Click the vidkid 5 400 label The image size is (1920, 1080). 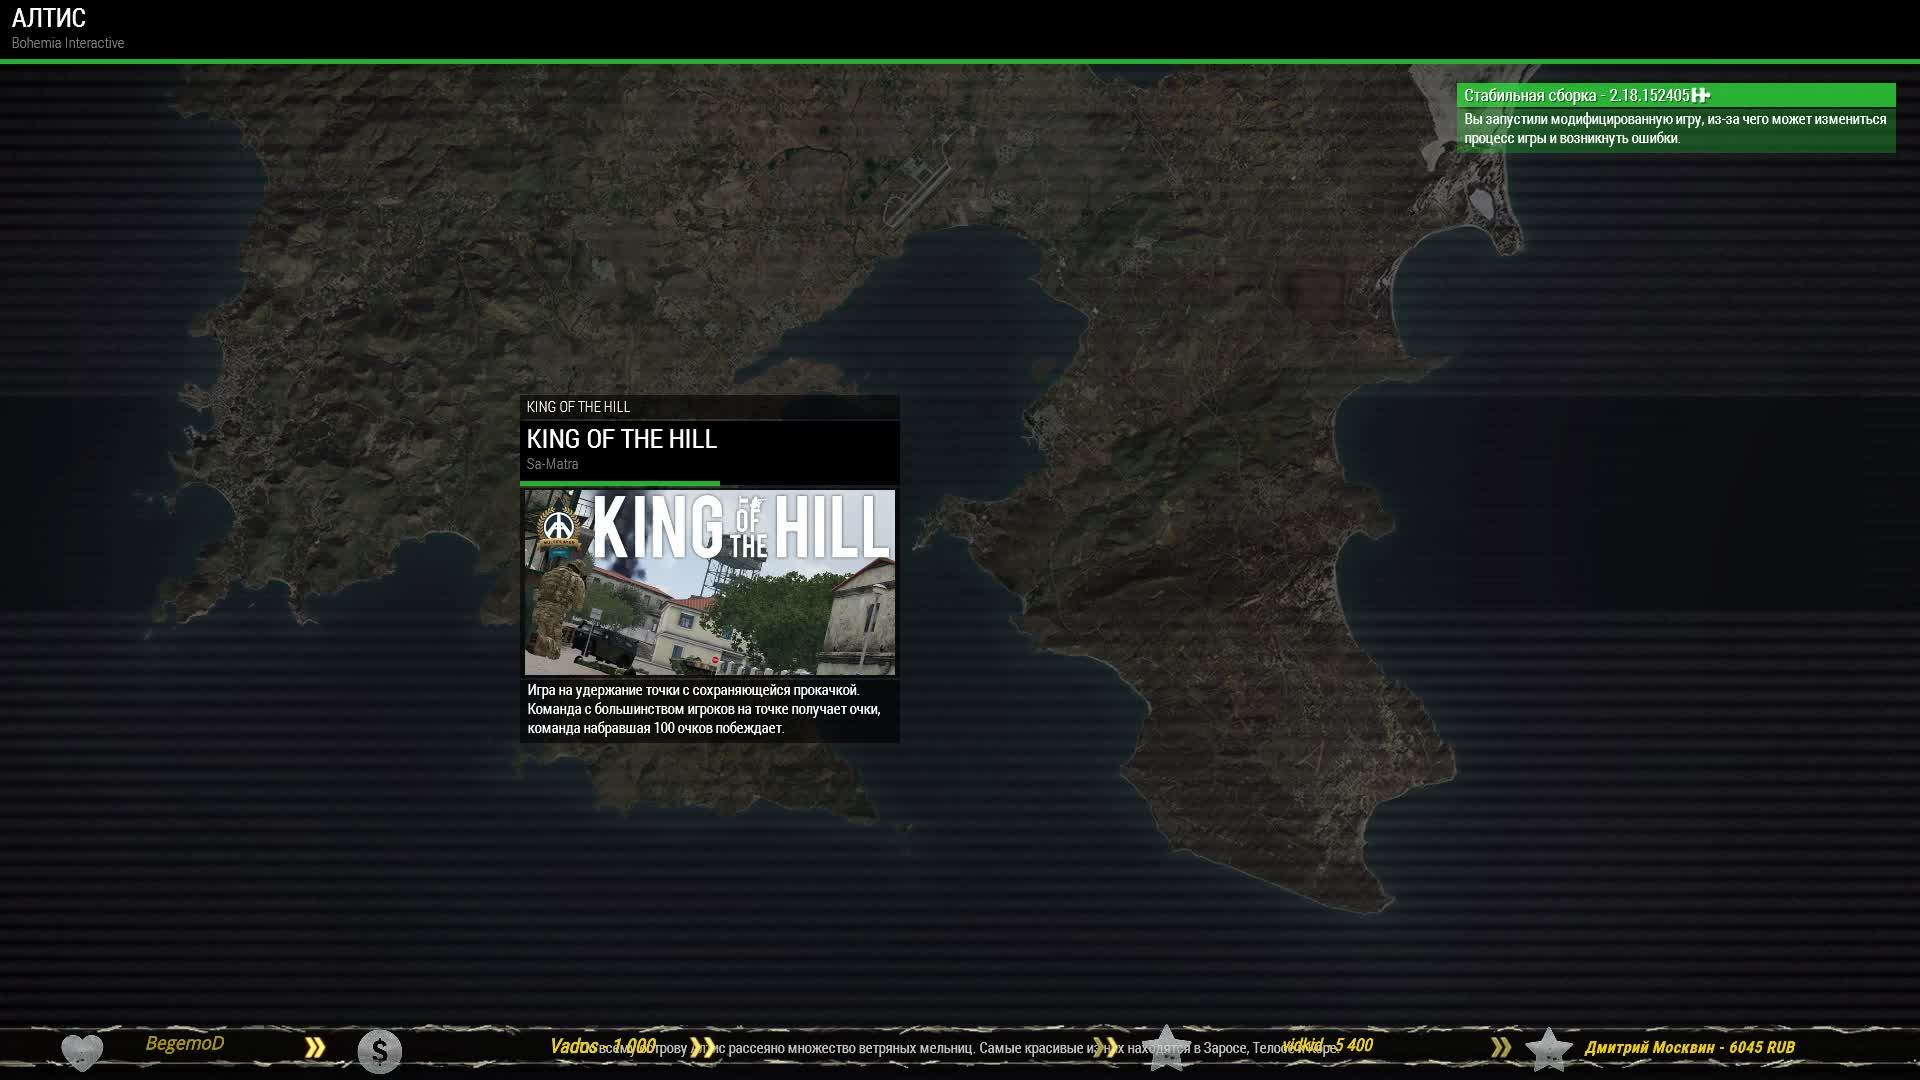(x=1327, y=1045)
